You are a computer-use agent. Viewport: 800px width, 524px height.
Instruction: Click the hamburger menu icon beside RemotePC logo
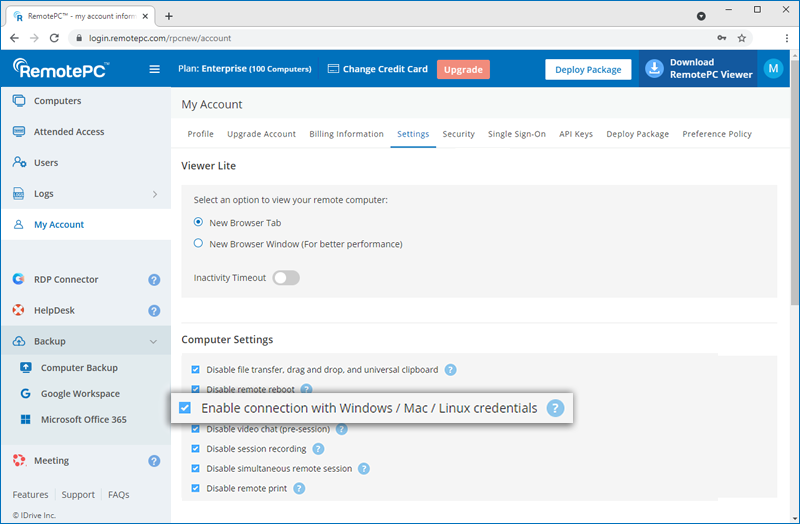[154, 69]
